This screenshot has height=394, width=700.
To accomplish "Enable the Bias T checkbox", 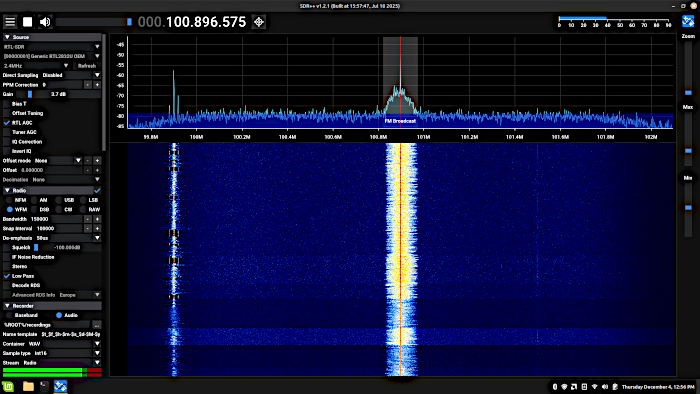I will point(7,104).
